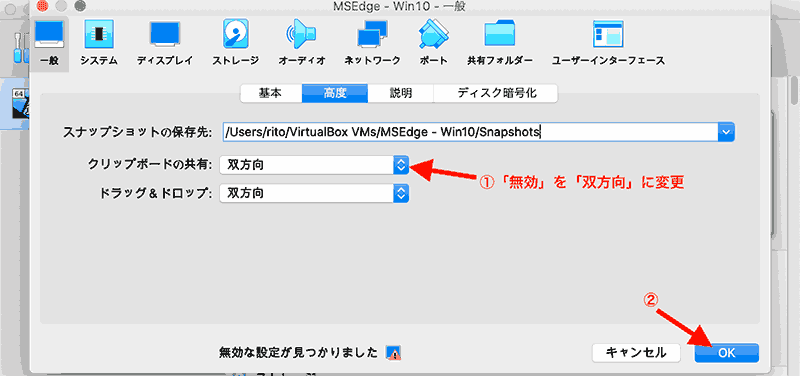
Task: Click into the snapshot folder path field
Action: point(470,132)
